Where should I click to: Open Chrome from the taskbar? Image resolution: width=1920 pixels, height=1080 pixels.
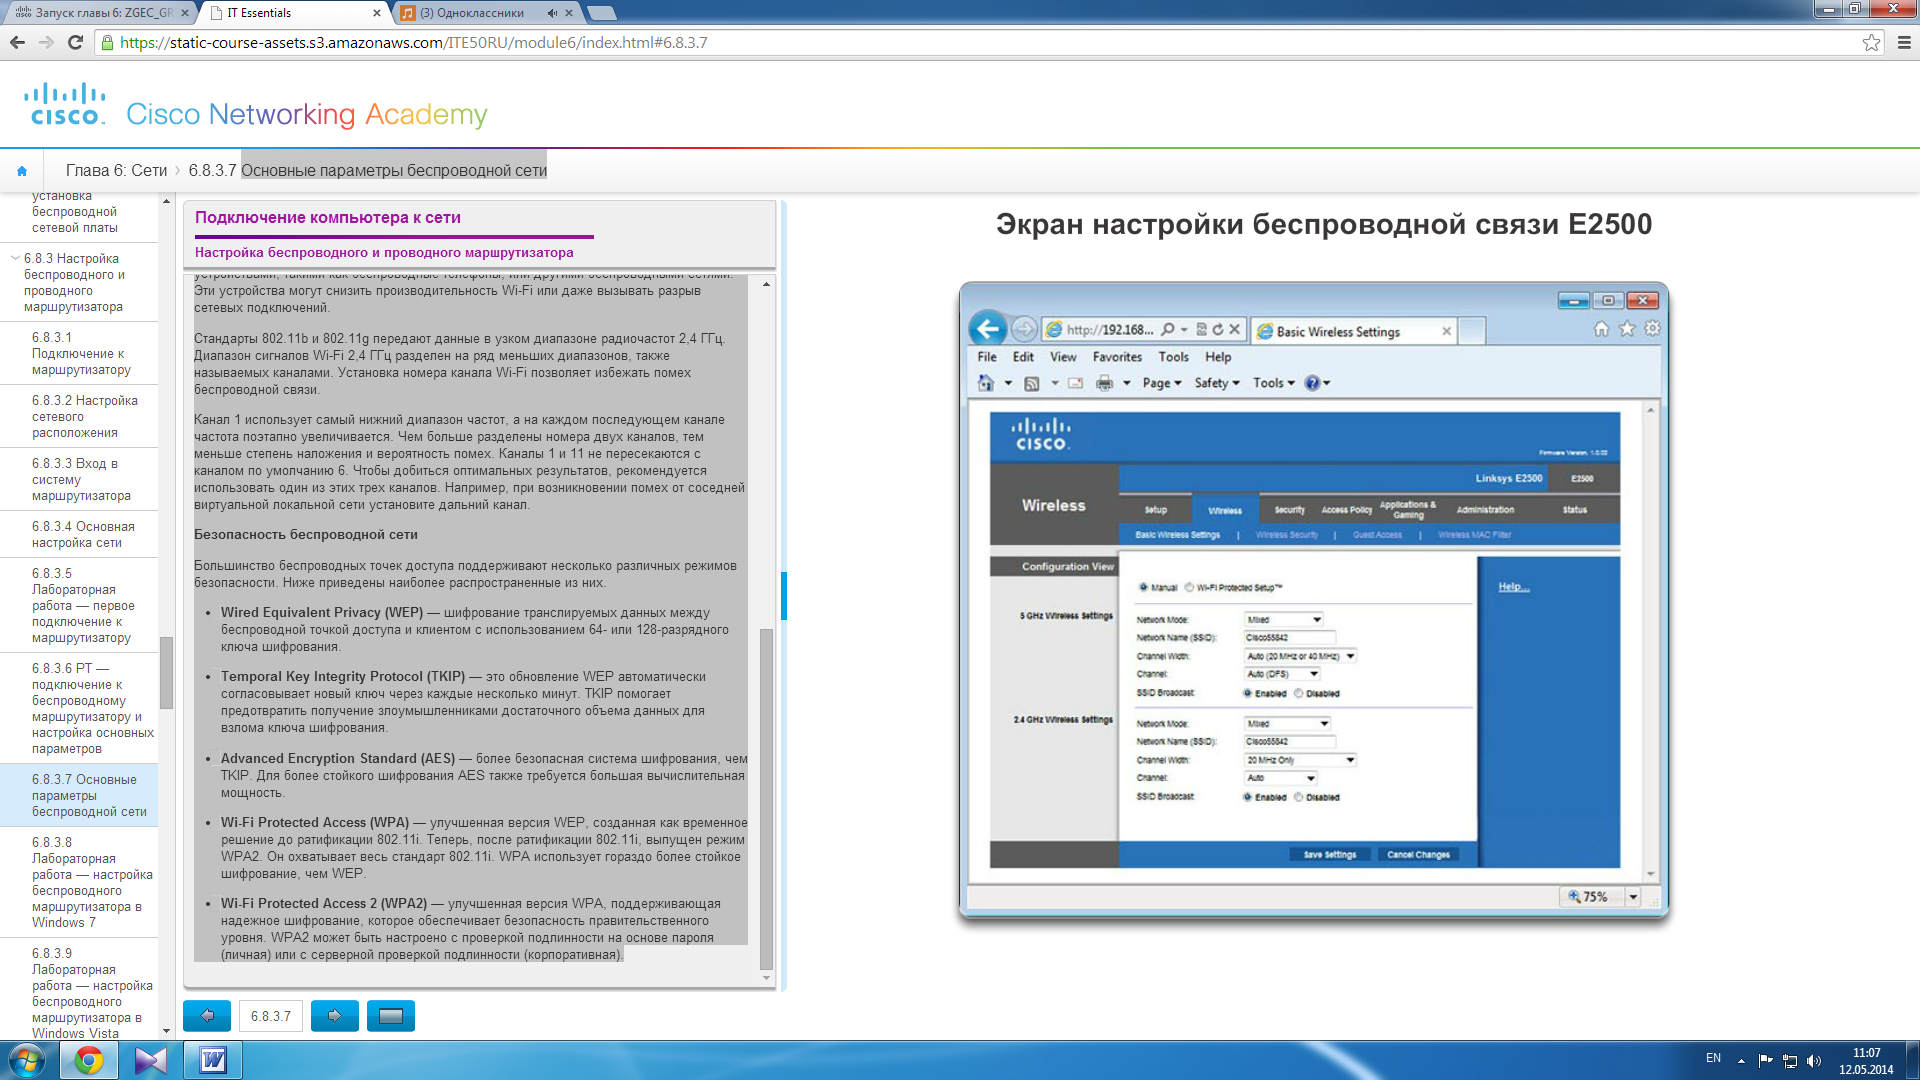point(89,1060)
